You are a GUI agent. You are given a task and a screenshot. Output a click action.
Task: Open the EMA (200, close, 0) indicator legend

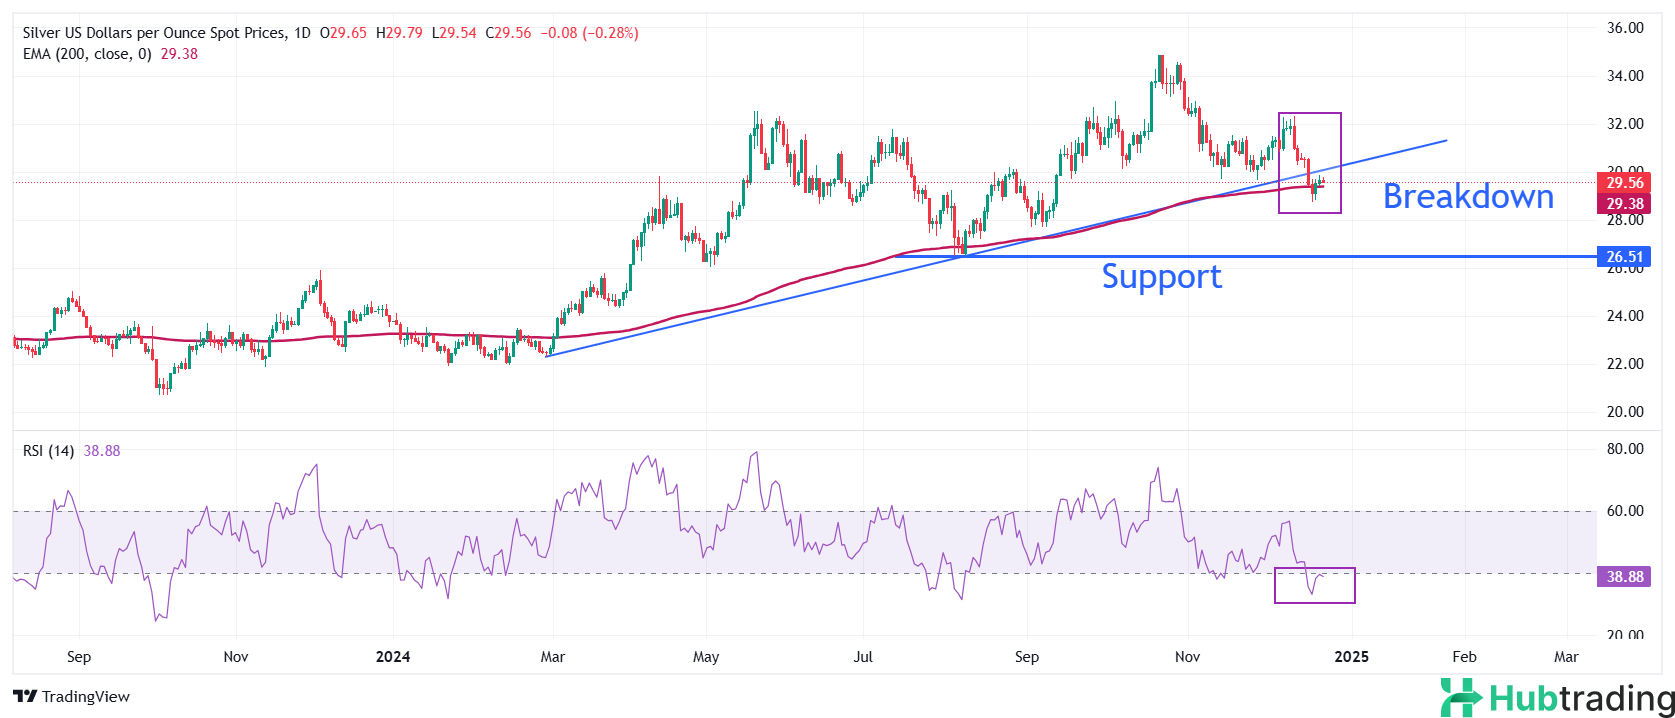tap(87, 54)
